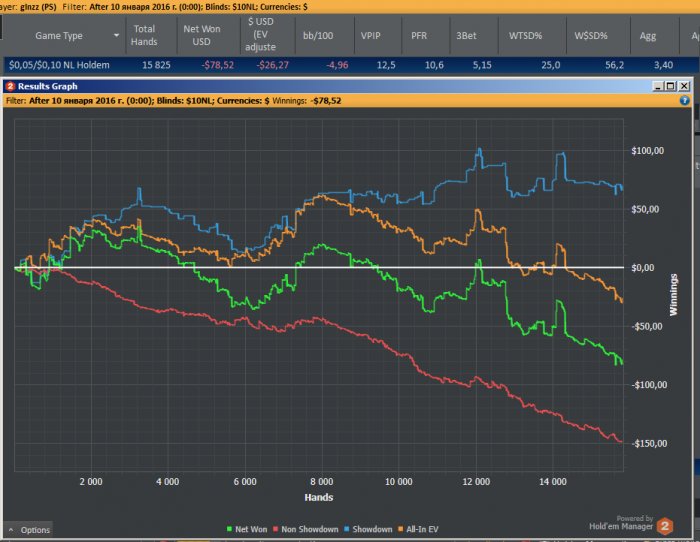
Task: Click the -$150,00 y-axis tick label
Action: click(x=649, y=443)
